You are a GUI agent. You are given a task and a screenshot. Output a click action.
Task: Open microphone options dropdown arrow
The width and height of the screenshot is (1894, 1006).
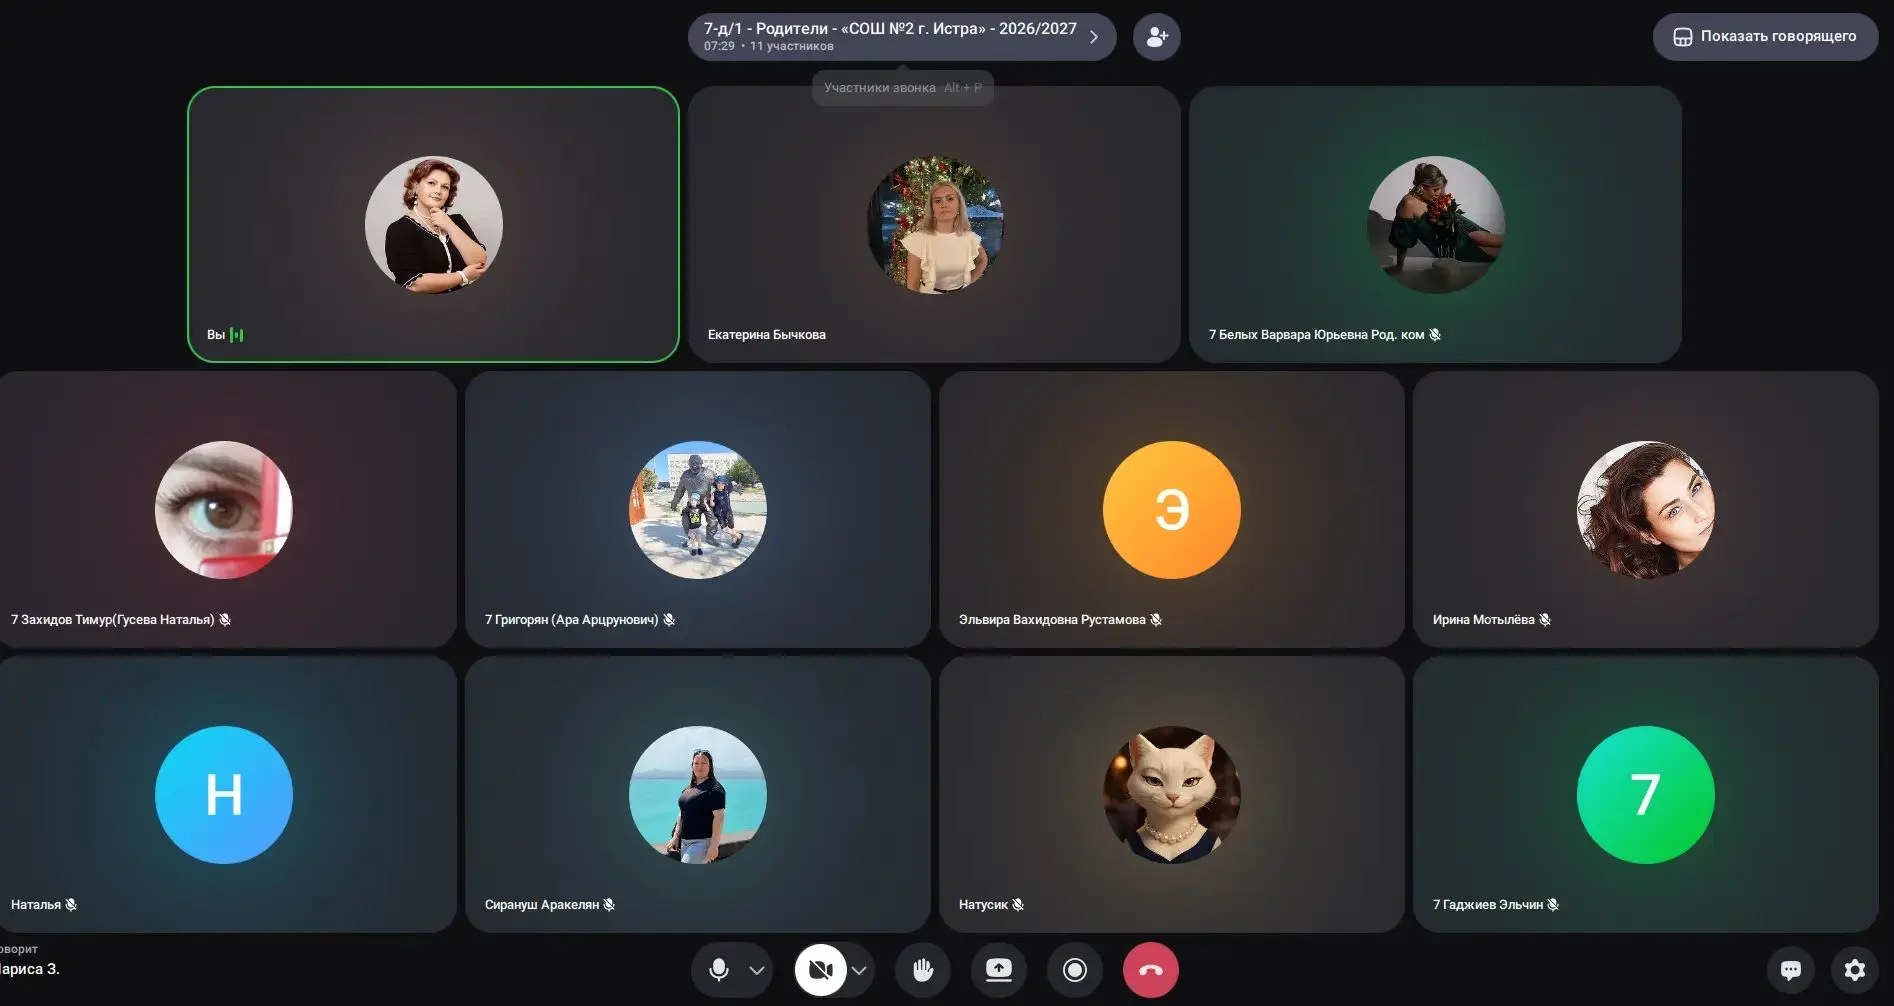coord(757,970)
